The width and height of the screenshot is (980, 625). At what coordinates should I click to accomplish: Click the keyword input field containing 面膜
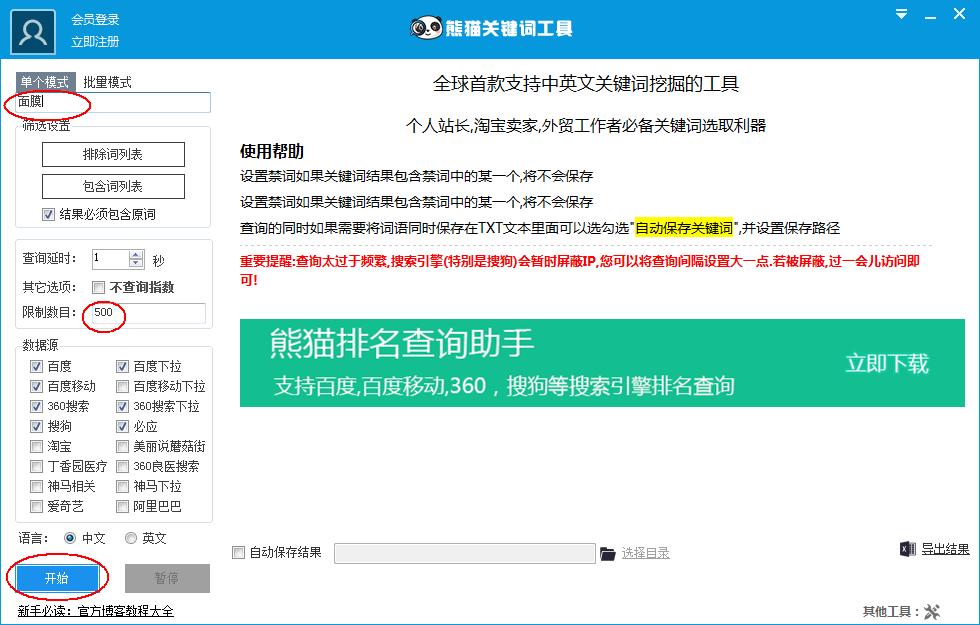click(110, 102)
